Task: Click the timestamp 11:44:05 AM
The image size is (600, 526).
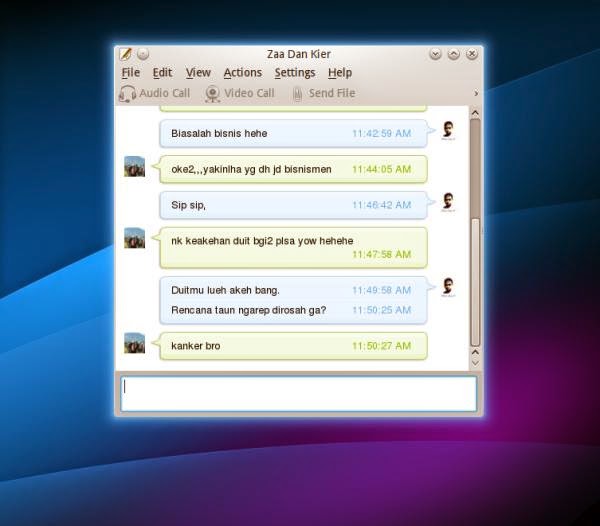Action: pos(382,169)
